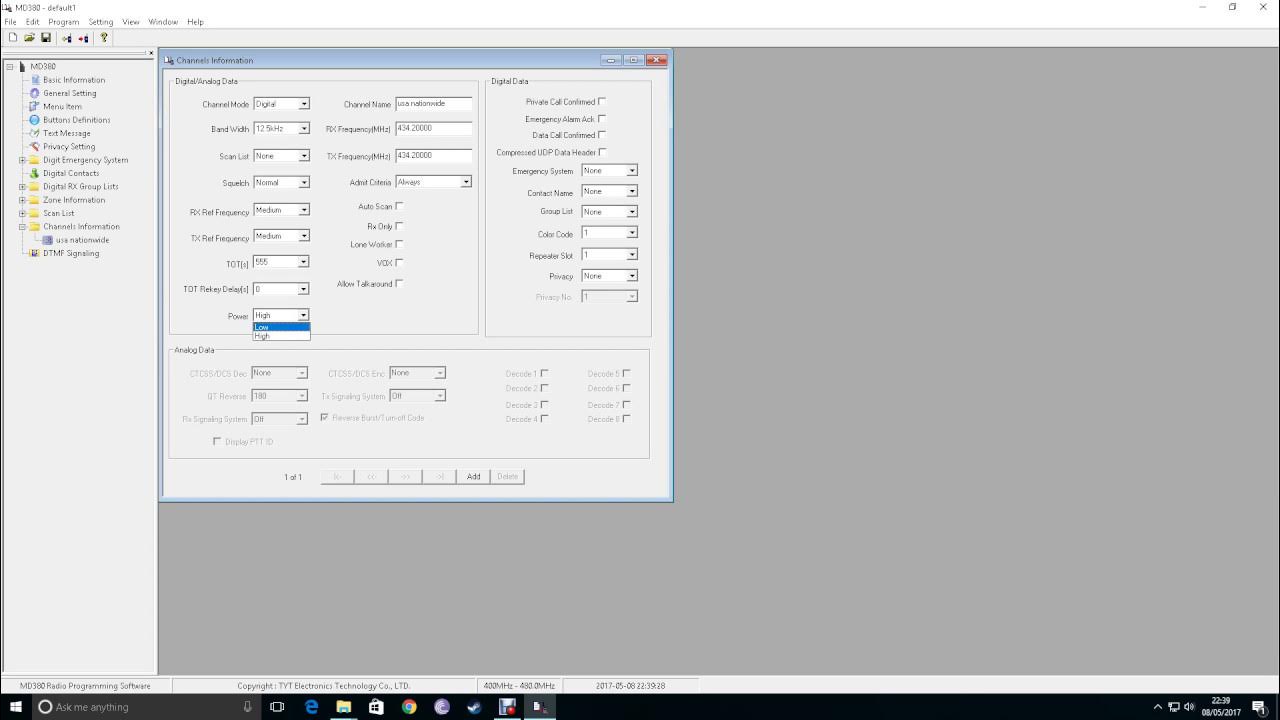Open Digital Contacts in the tree
Screen dimensions: 1280x720
(x=70, y=173)
